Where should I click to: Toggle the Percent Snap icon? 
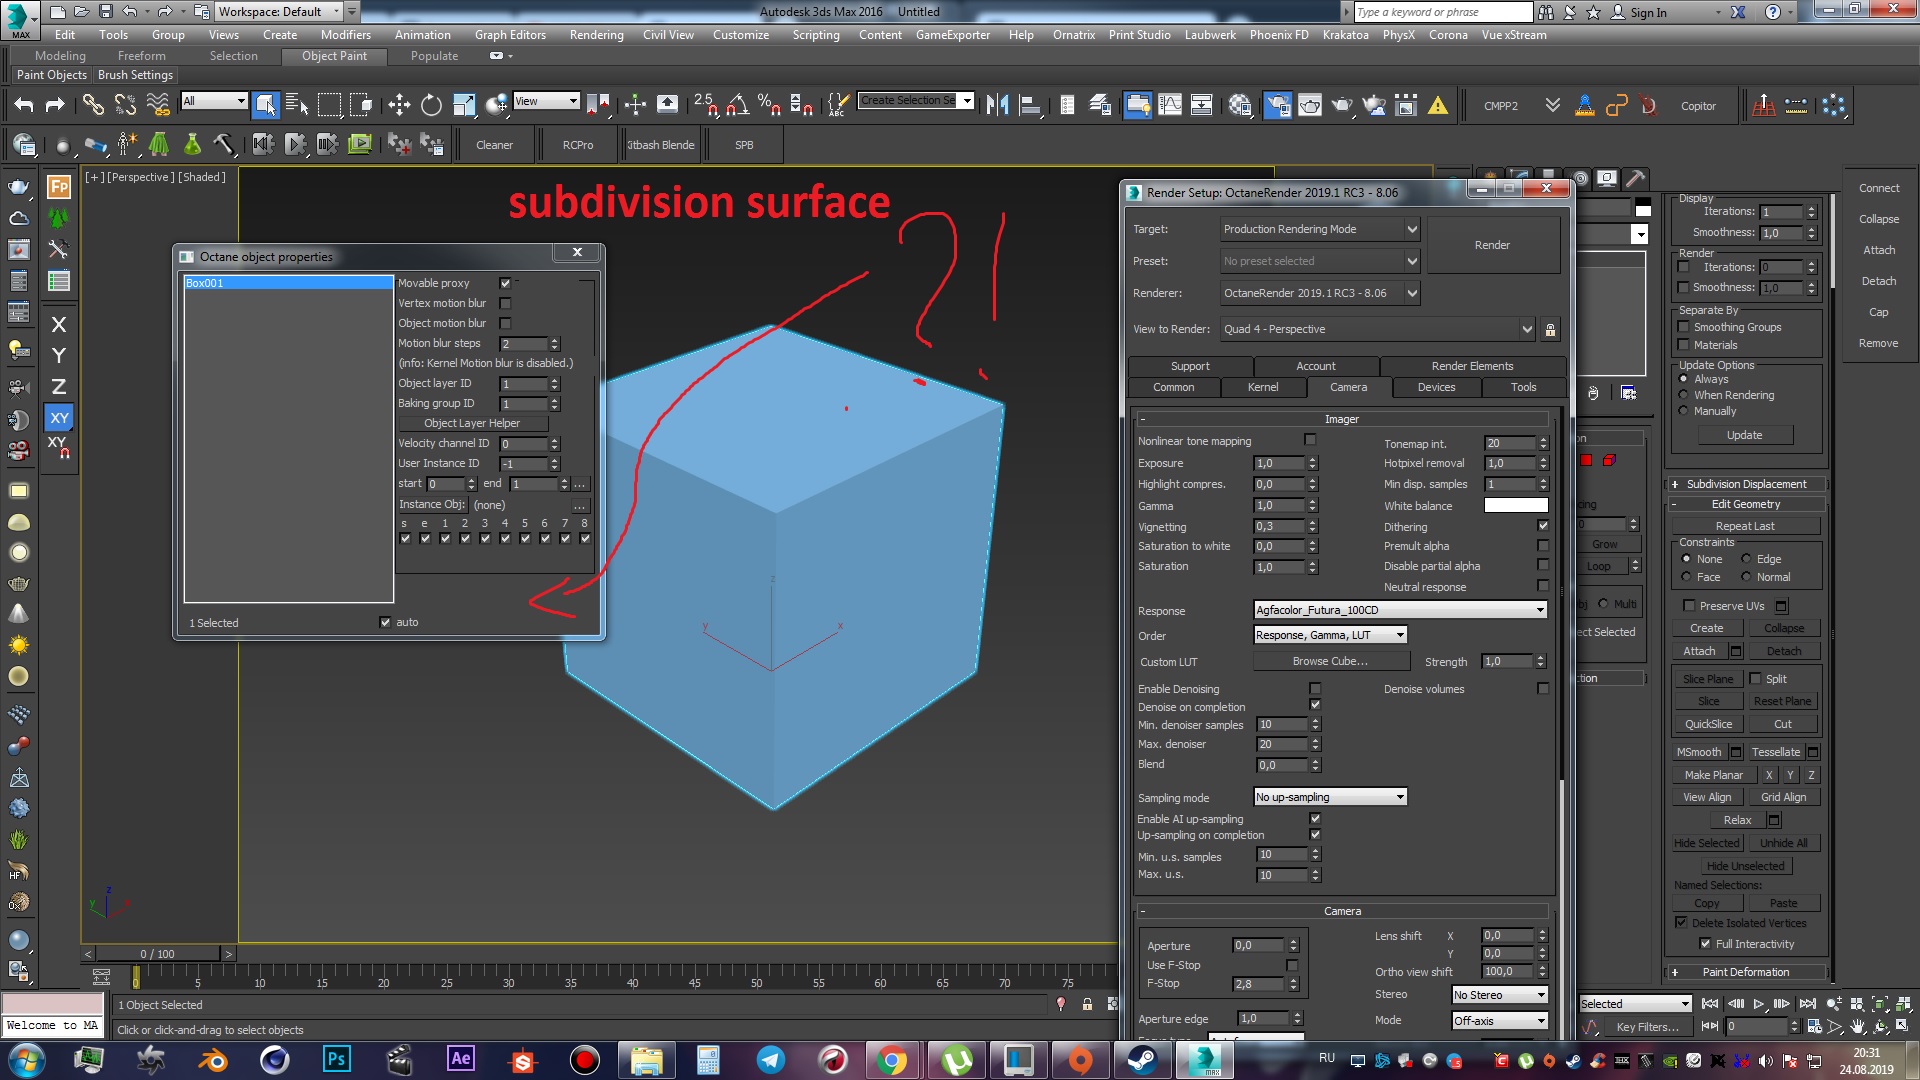pyautogui.click(x=769, y=105)
